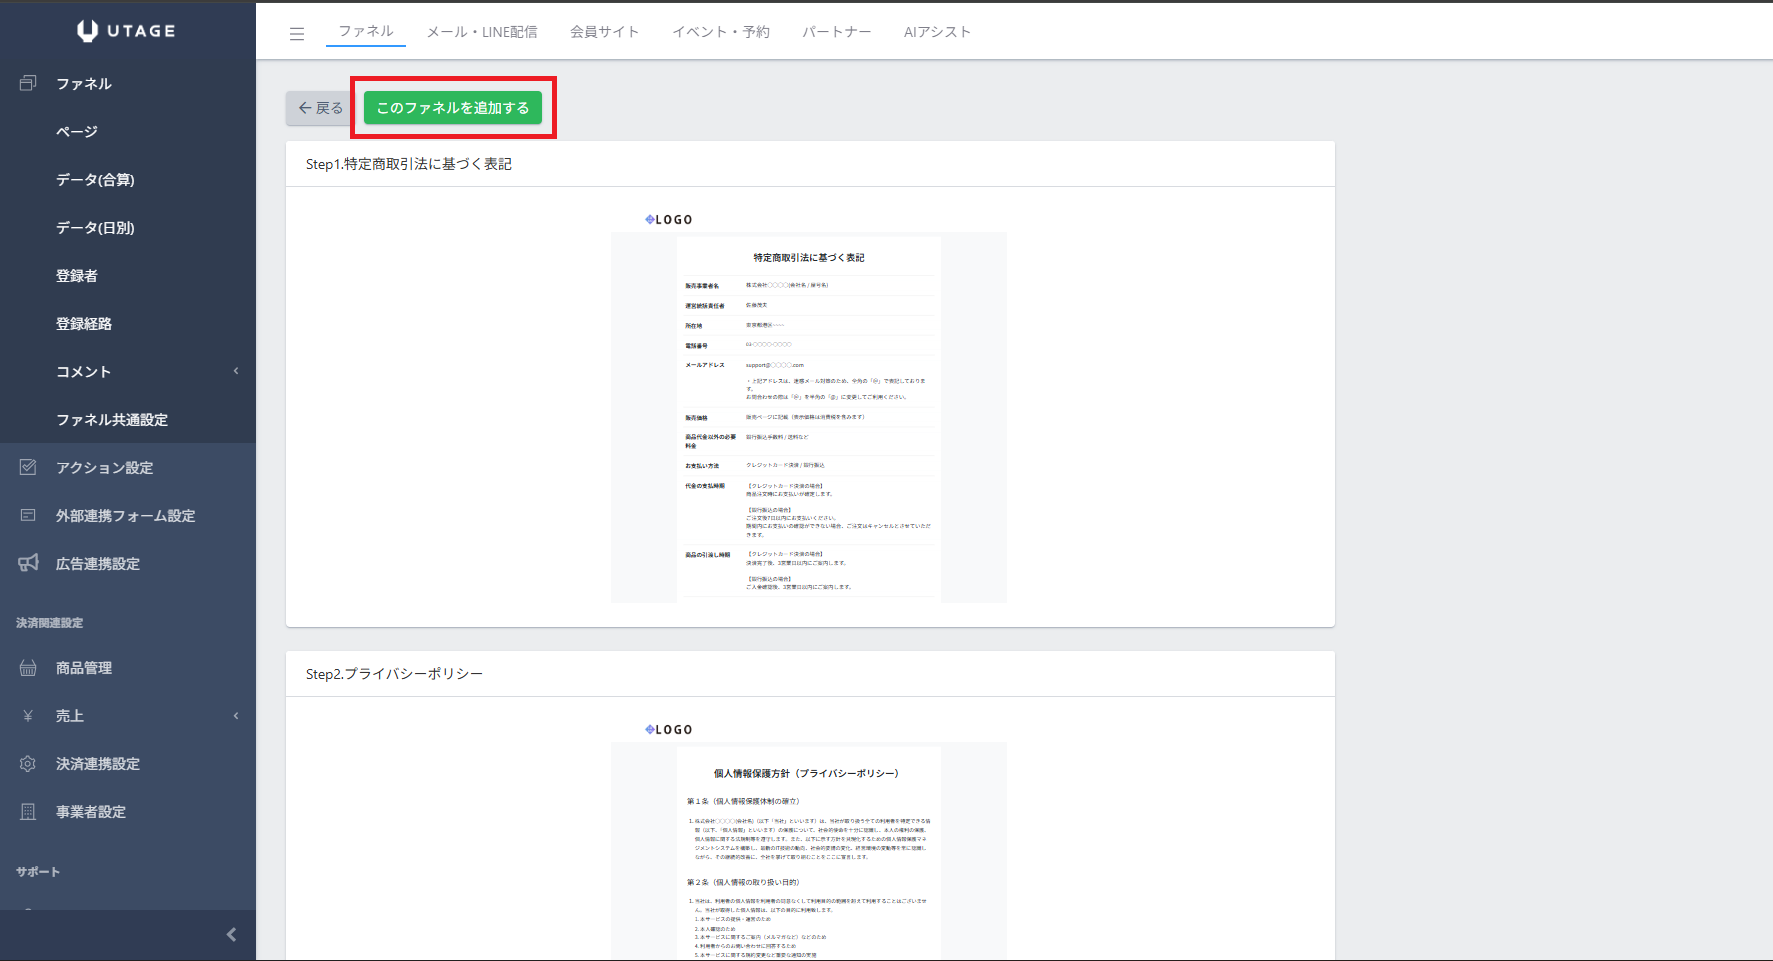
Task: Expand the コメント submenu chevron
Action: (236, 371)
